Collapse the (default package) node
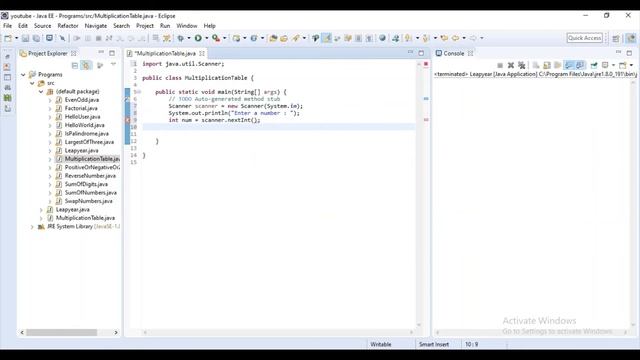 [41, 91]
